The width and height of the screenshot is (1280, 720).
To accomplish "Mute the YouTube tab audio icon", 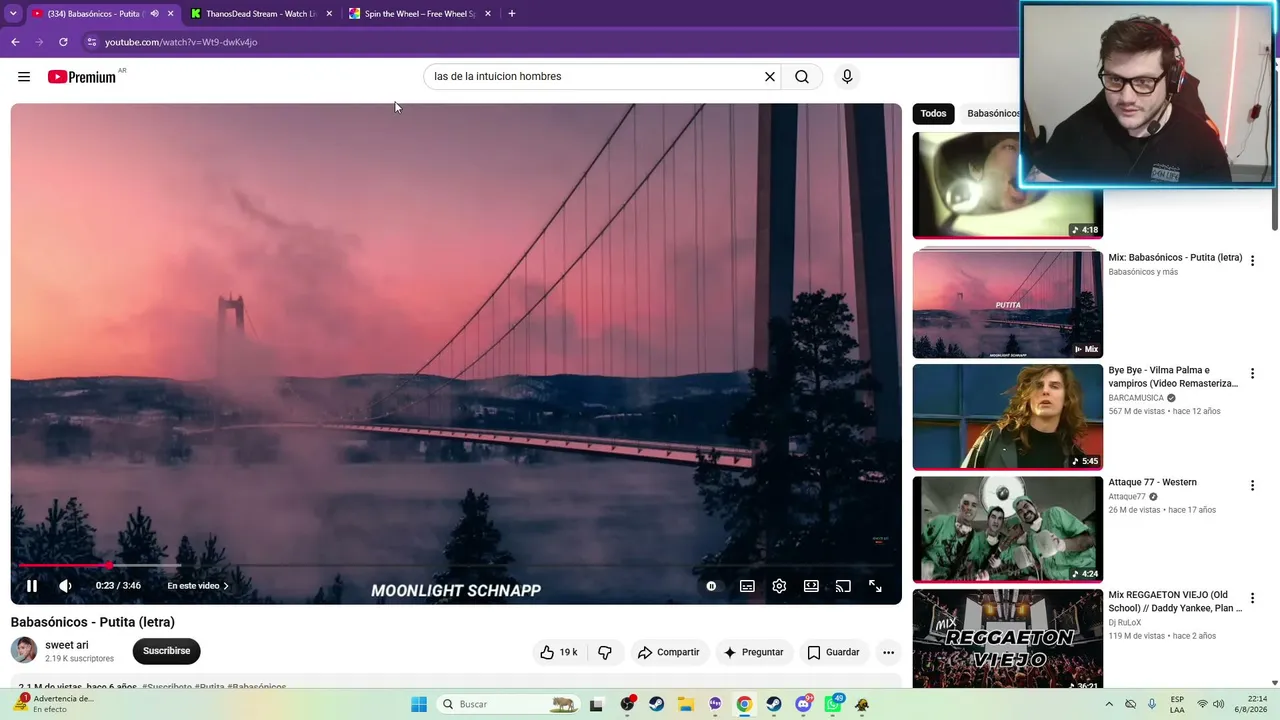I will 154,14.
